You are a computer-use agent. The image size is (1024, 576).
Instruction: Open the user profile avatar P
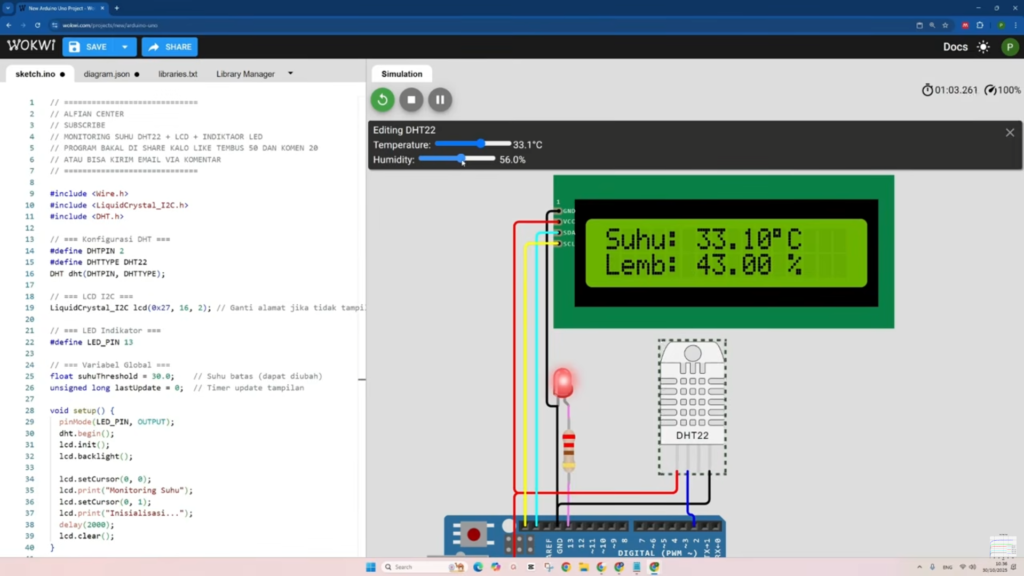(x=1010, y=47)
